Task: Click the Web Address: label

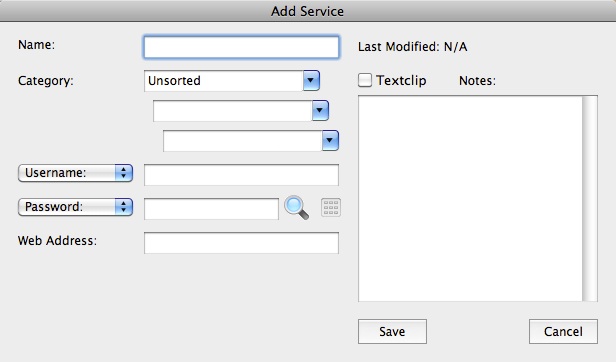Action: tap(57, 241)
